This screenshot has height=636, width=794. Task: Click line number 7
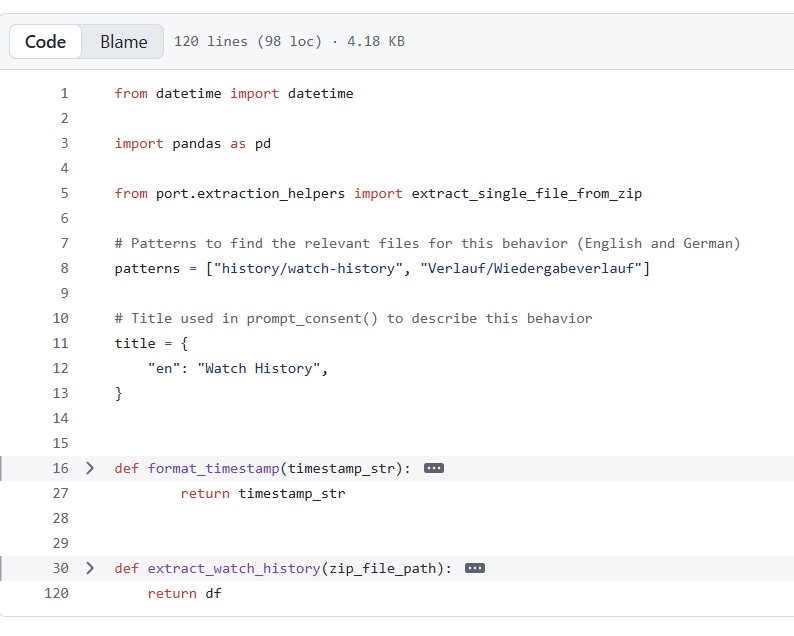click(x=64, y=244)
